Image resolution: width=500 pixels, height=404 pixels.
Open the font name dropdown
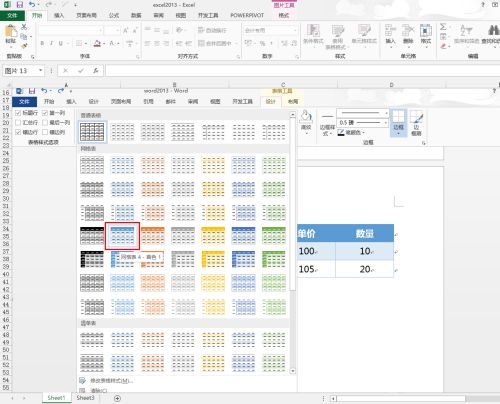coord(100,30)
